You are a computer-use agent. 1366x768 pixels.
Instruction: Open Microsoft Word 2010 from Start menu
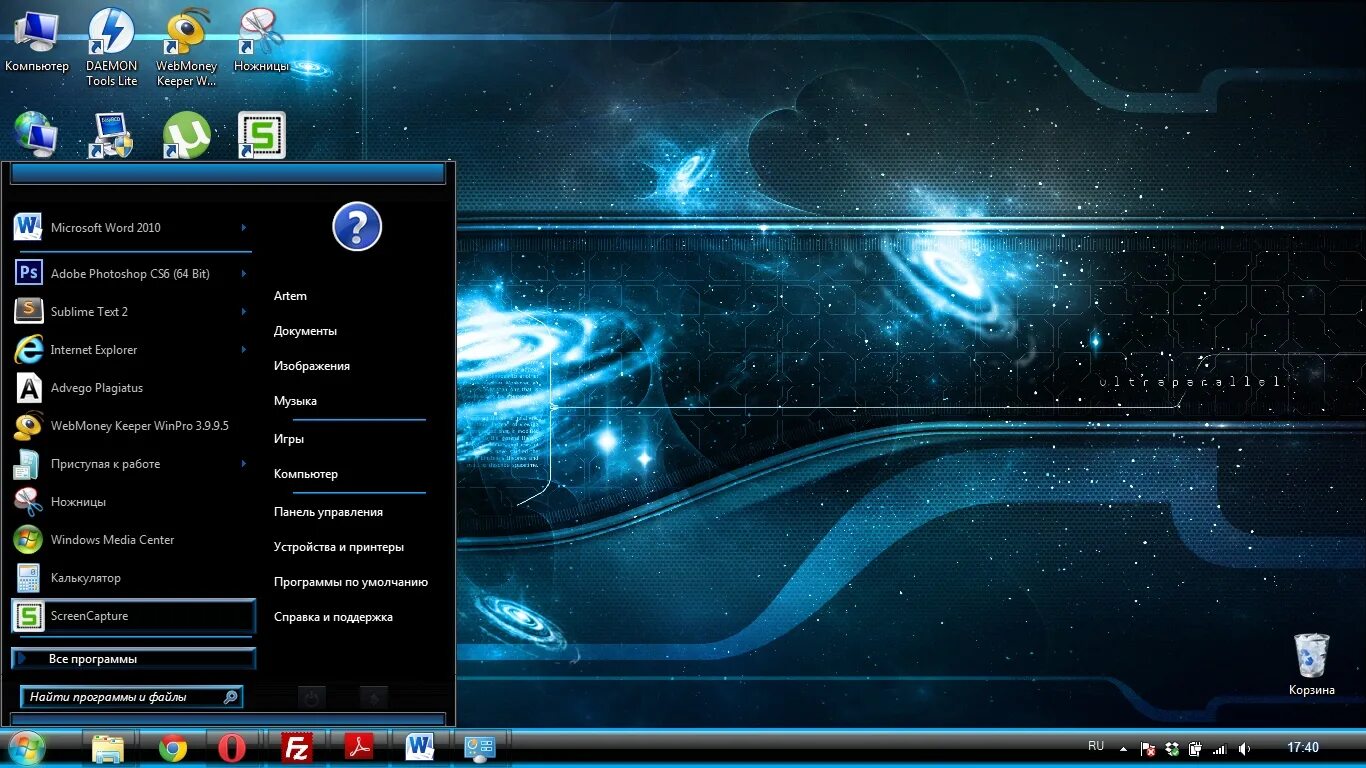131,227
